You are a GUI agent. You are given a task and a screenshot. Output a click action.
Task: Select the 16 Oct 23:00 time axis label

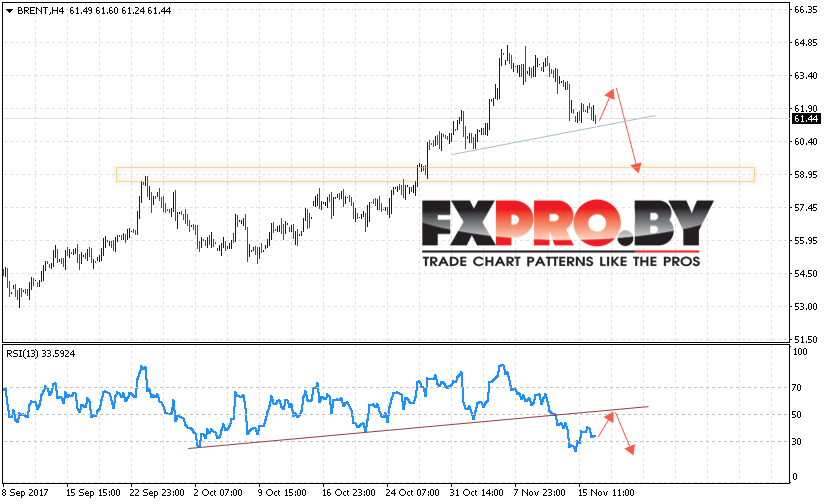click(348, 493)
